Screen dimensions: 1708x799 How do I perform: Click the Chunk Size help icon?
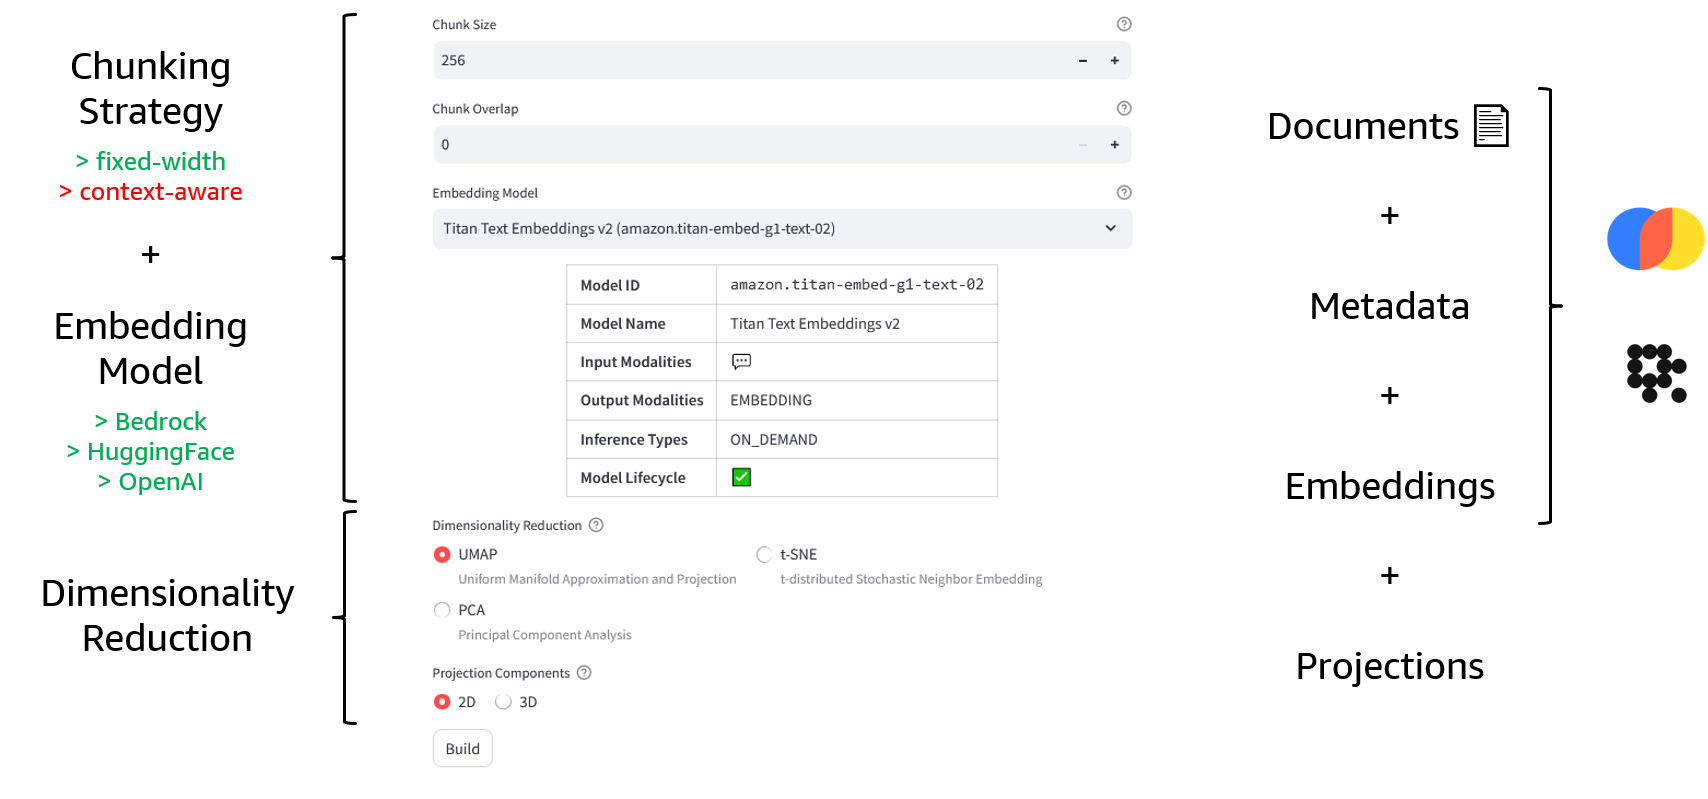coord(1124,24)
